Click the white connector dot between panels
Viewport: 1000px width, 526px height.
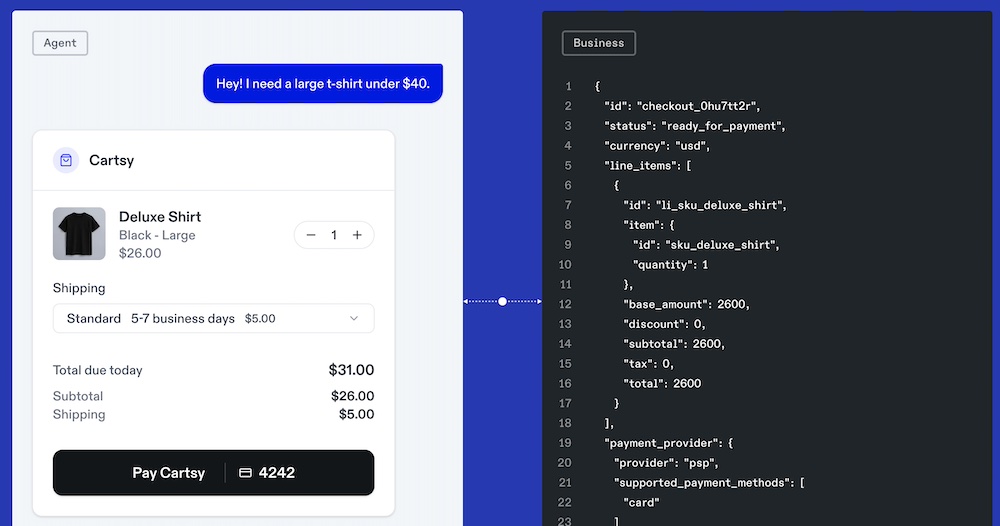tap(502, 301)
